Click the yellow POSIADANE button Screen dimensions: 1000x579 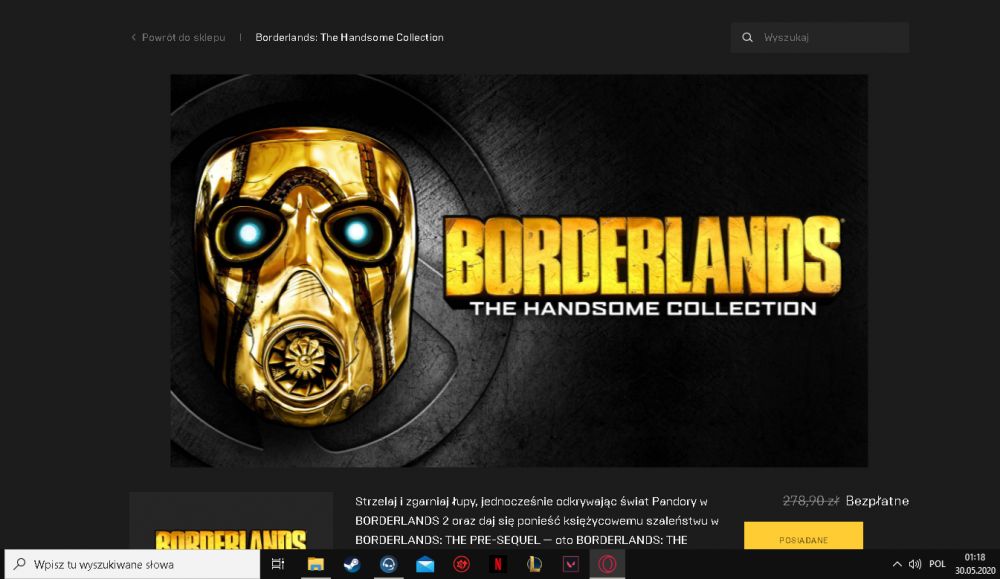click(x=803, y=538)
